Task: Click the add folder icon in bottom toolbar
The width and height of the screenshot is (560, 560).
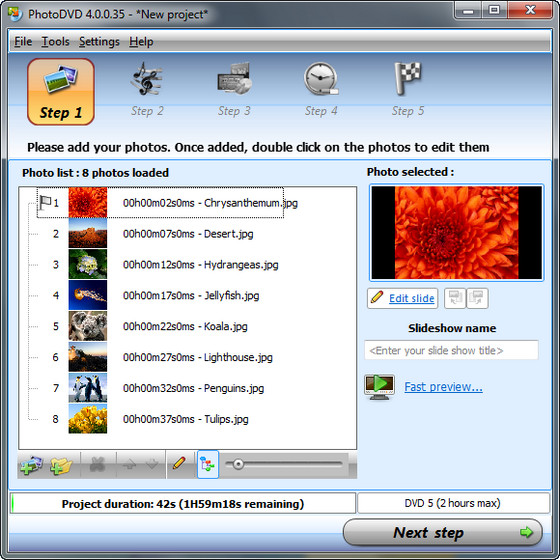Action: (x=61, y=465)
